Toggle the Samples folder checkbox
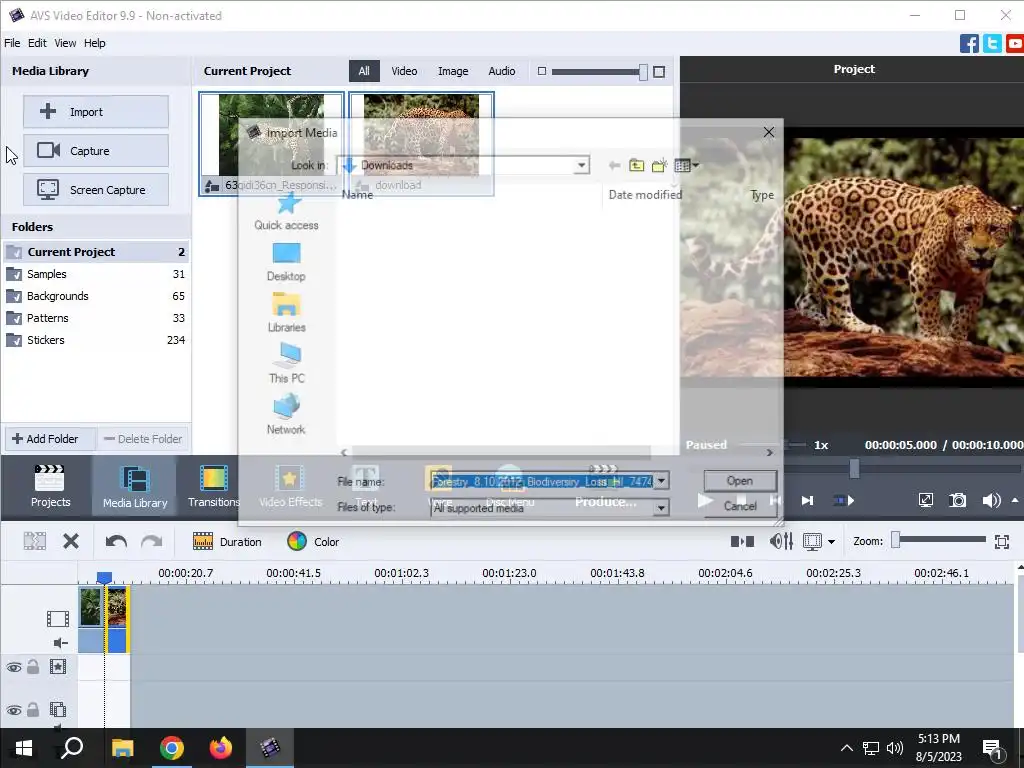The image size is (1024, 768). pos(14,274)
